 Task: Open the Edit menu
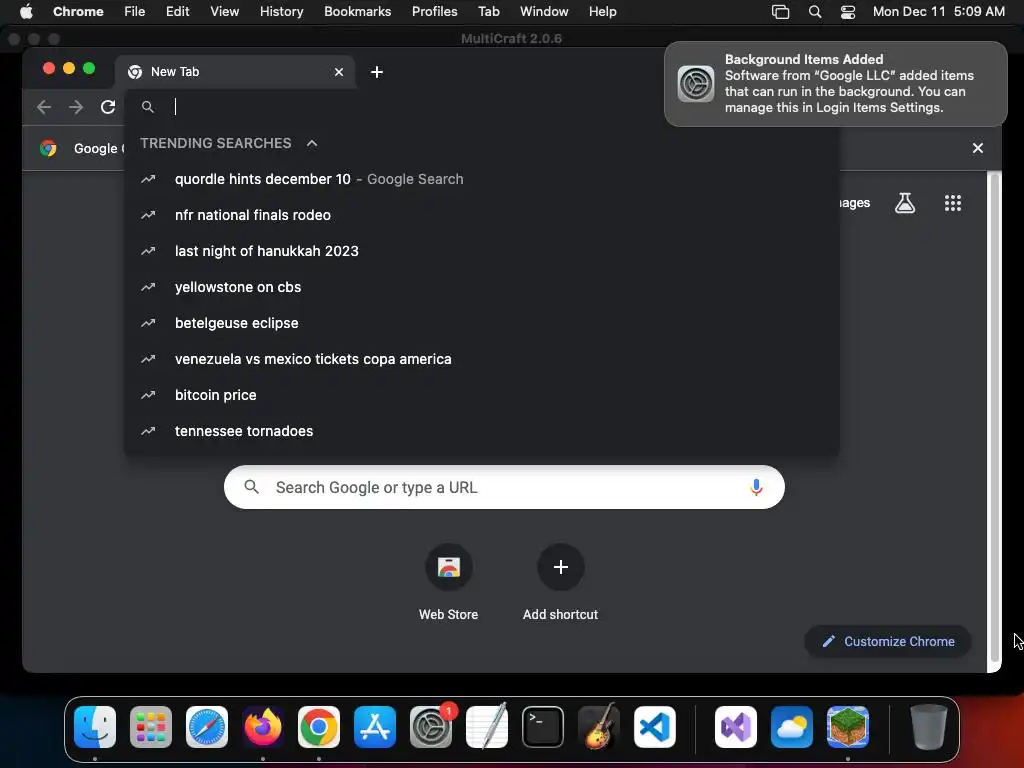pos(178,11)
